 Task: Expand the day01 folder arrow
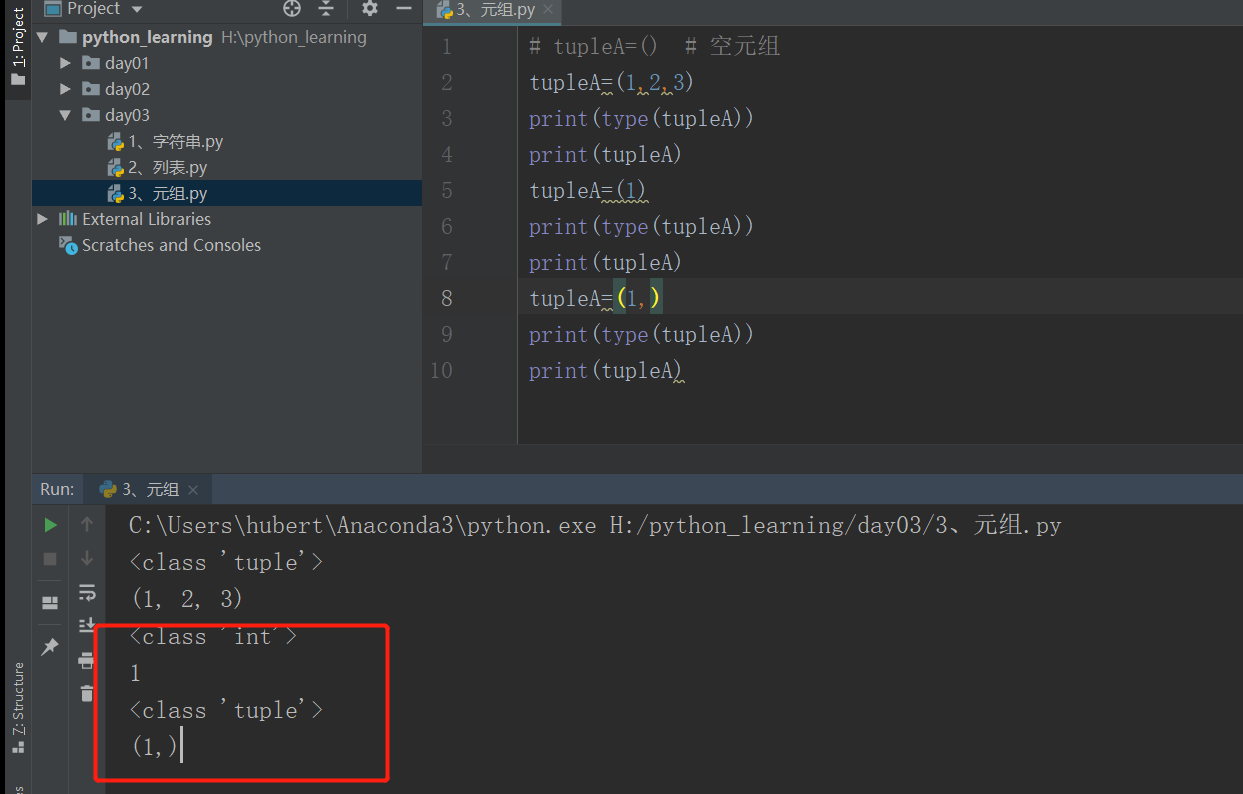click(65, 63)
